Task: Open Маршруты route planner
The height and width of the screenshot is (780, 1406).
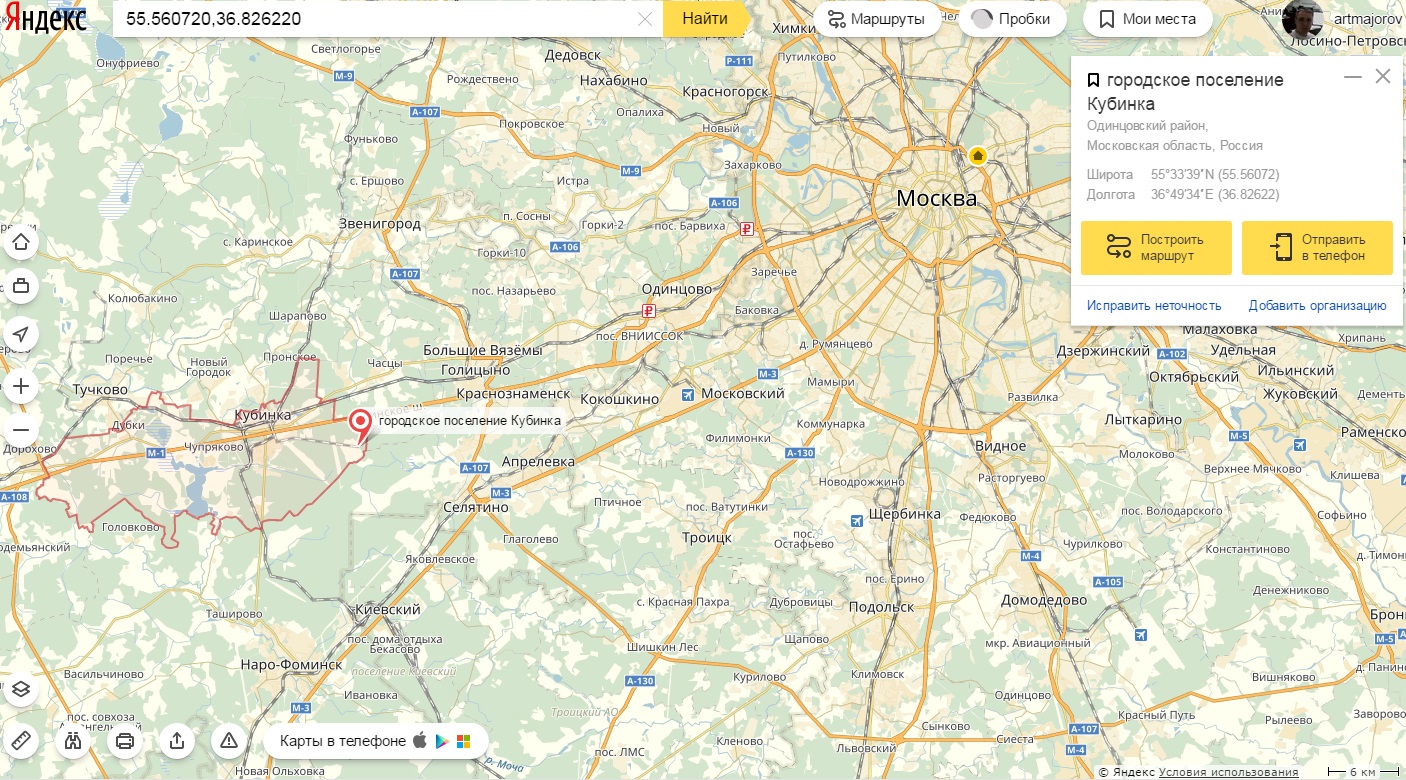Action: point(877,19)
